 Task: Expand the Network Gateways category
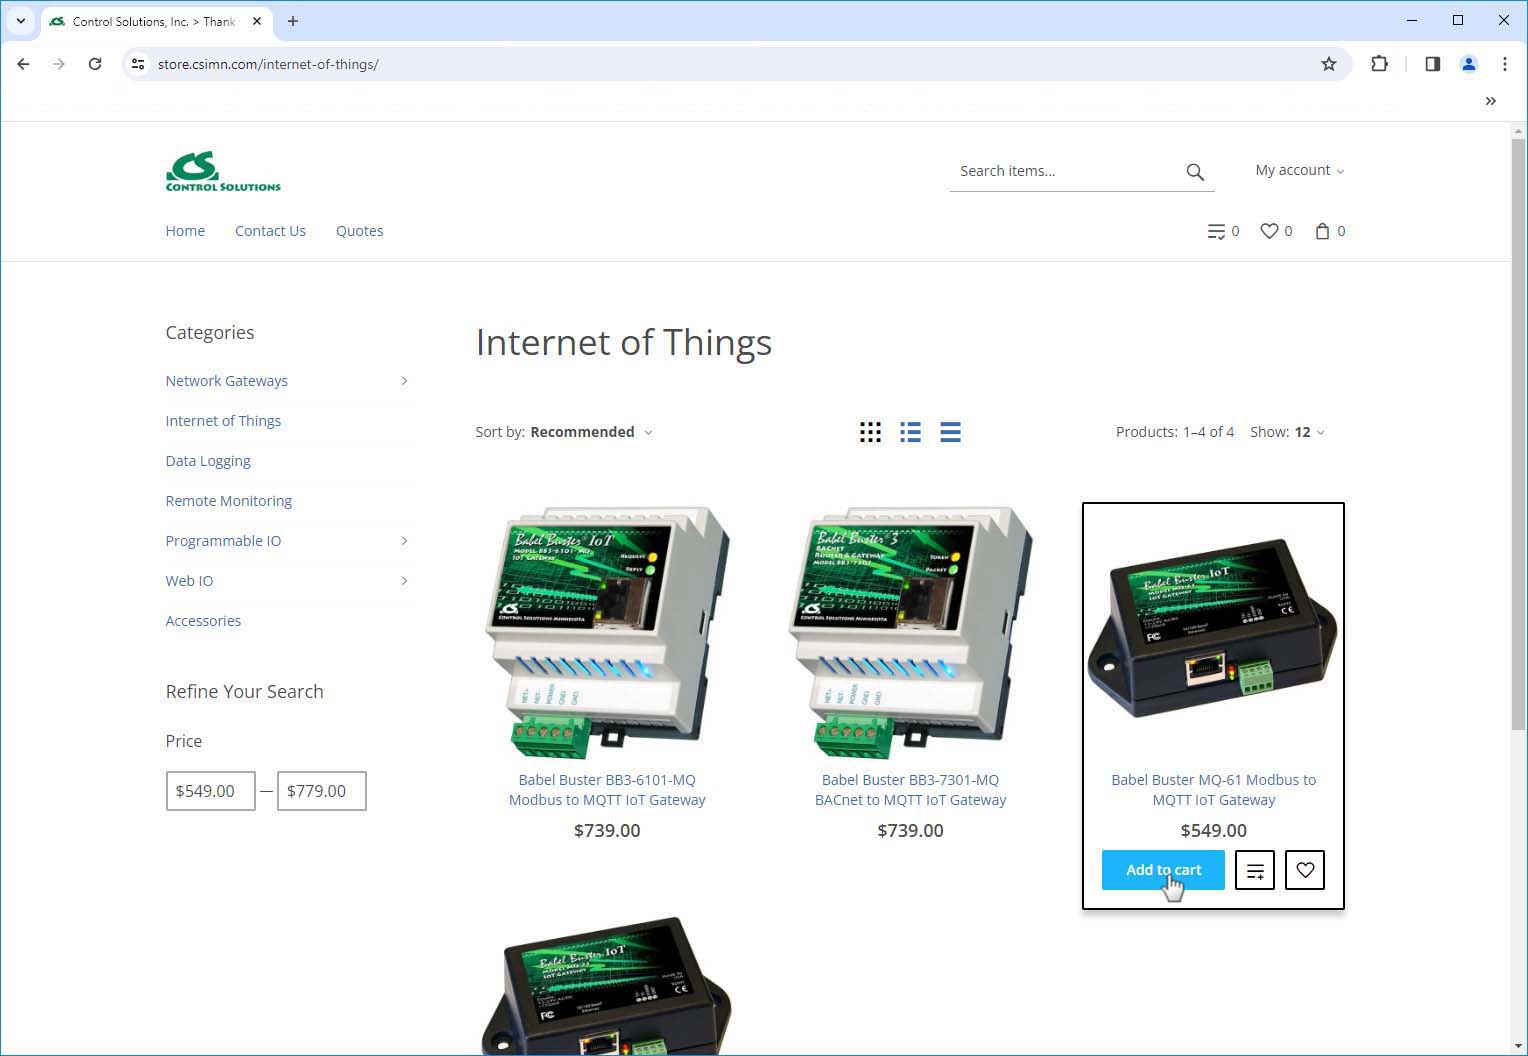[x=404, y=381]
